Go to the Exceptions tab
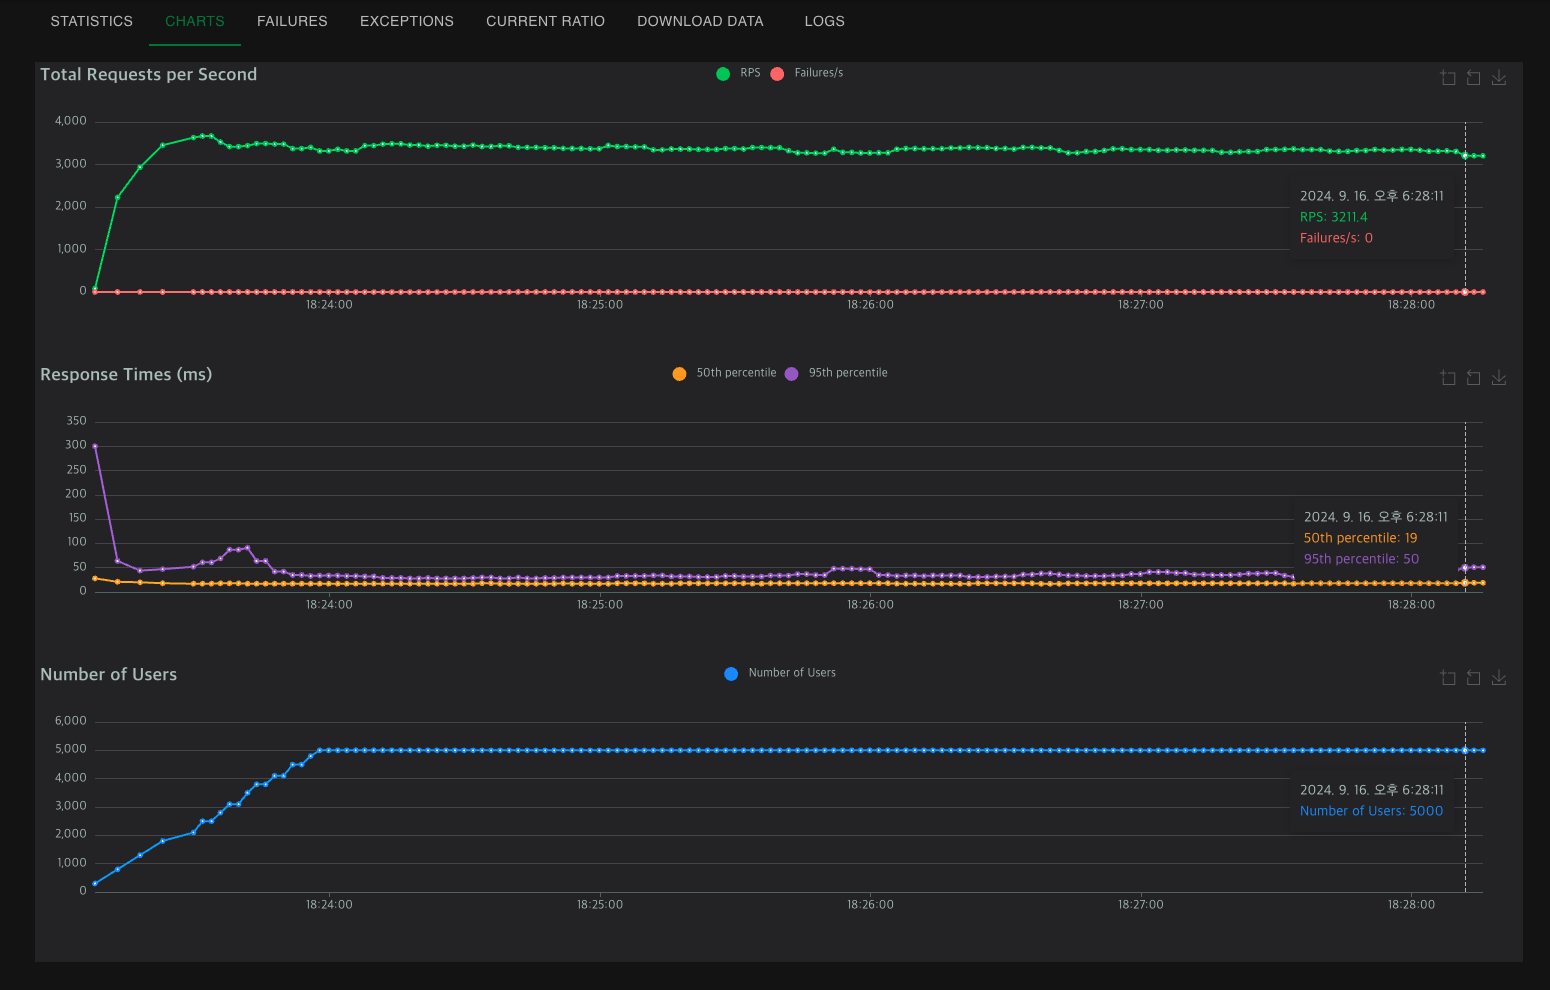 click(x=407, y=21)
